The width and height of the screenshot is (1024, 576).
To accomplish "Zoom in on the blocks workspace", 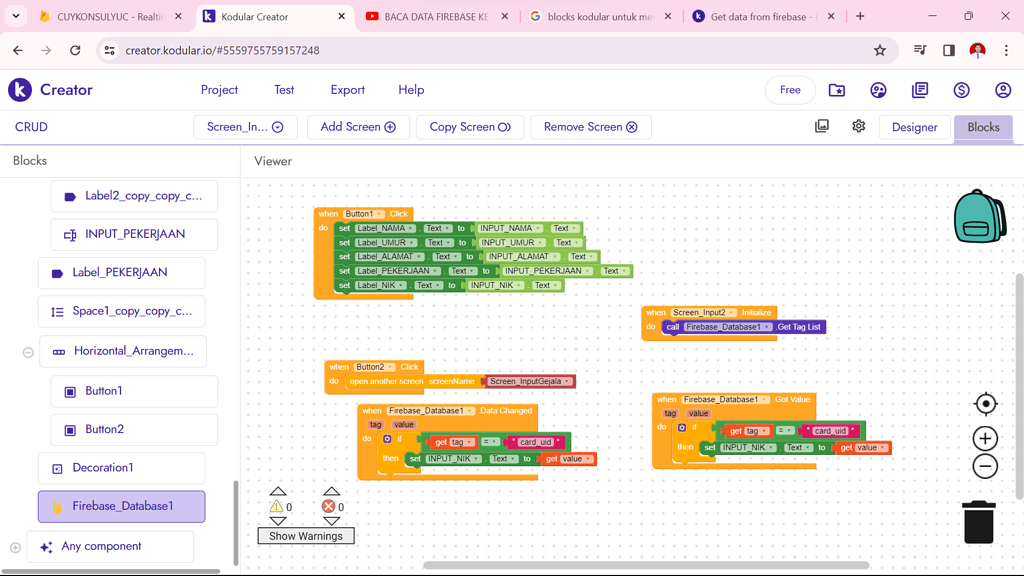I will tap(985, 438).
